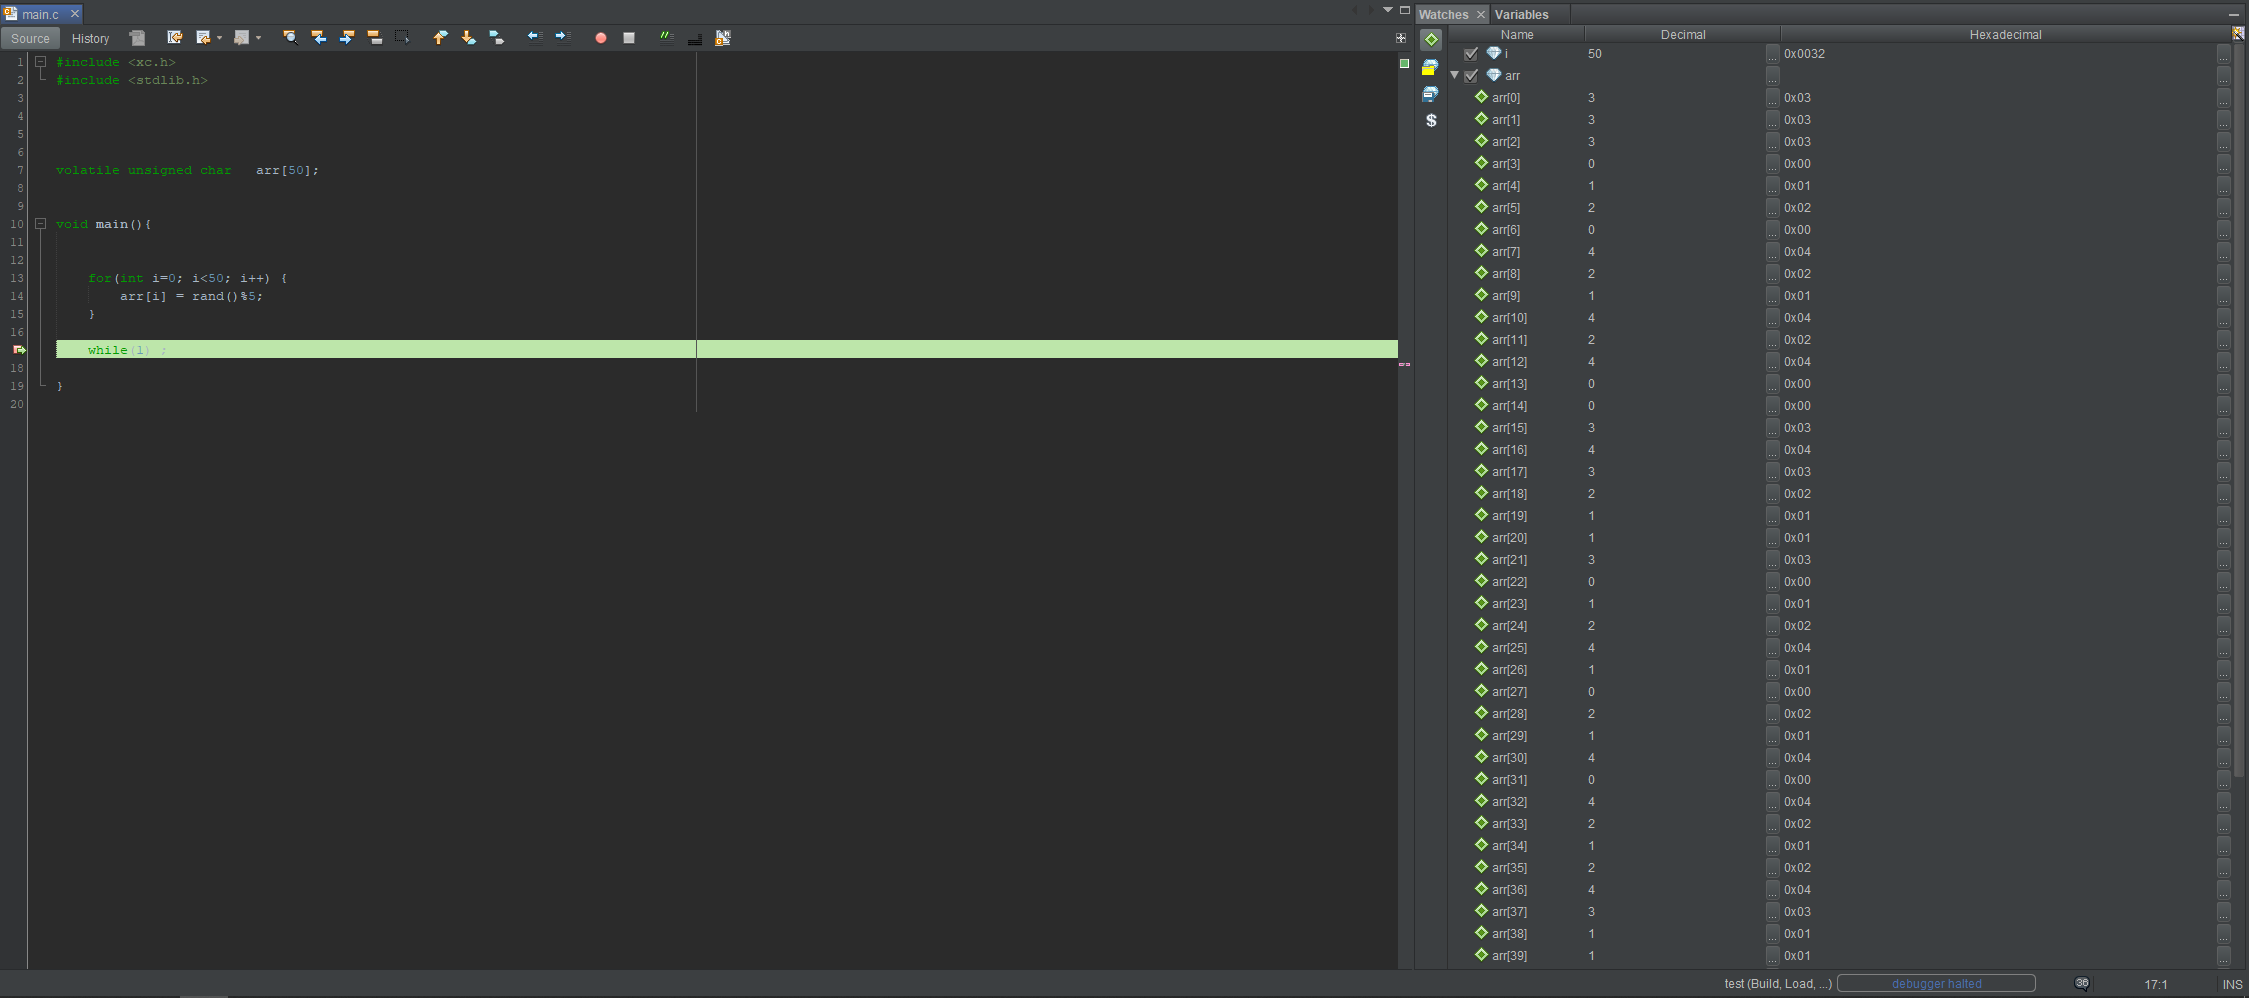The height and width of the screenshot is (998, 2249).
Task: Click the Start Macro Recording red circle
Action: point(601,38)
